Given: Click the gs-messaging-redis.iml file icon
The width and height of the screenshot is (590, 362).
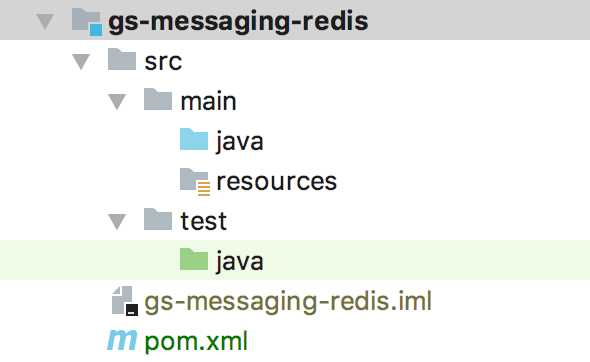Looking at the screenshot, I should click(125, 301).
